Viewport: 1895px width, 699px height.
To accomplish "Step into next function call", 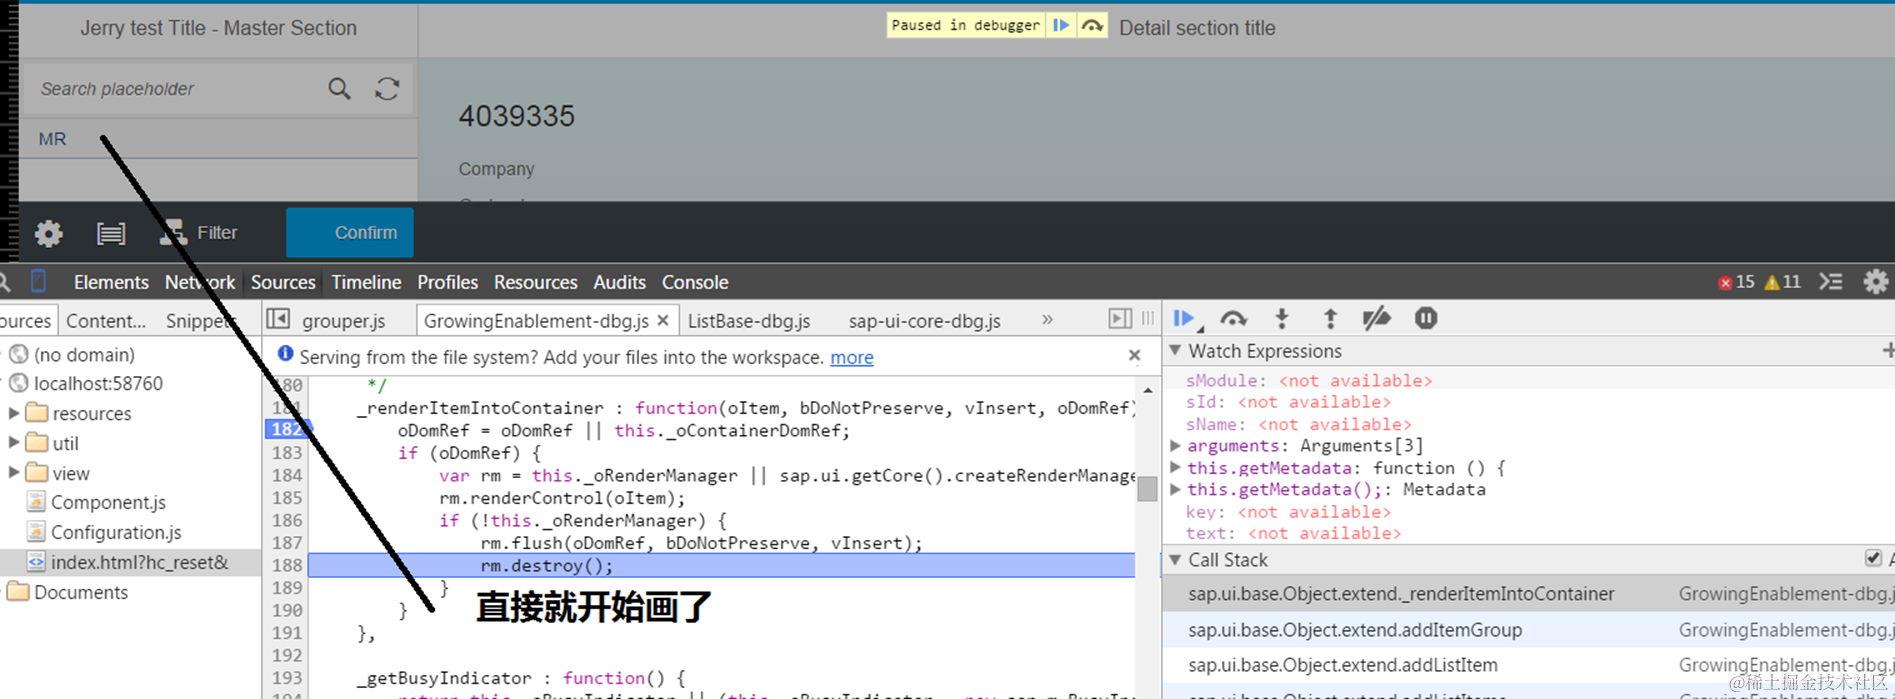I will point(1281,318).
